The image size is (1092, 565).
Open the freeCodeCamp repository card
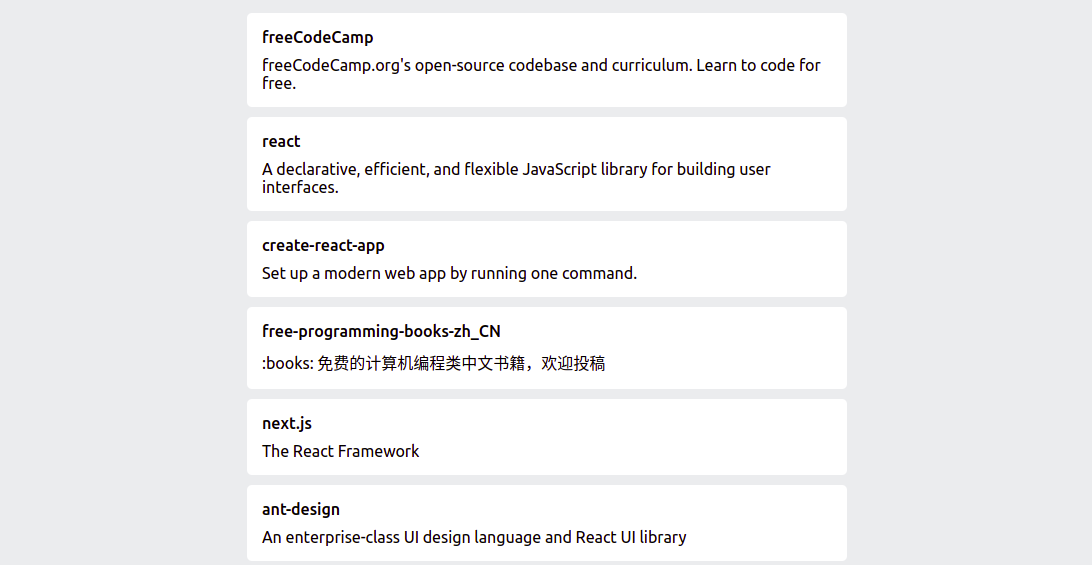pyautogui.click(x=547, y=60)
